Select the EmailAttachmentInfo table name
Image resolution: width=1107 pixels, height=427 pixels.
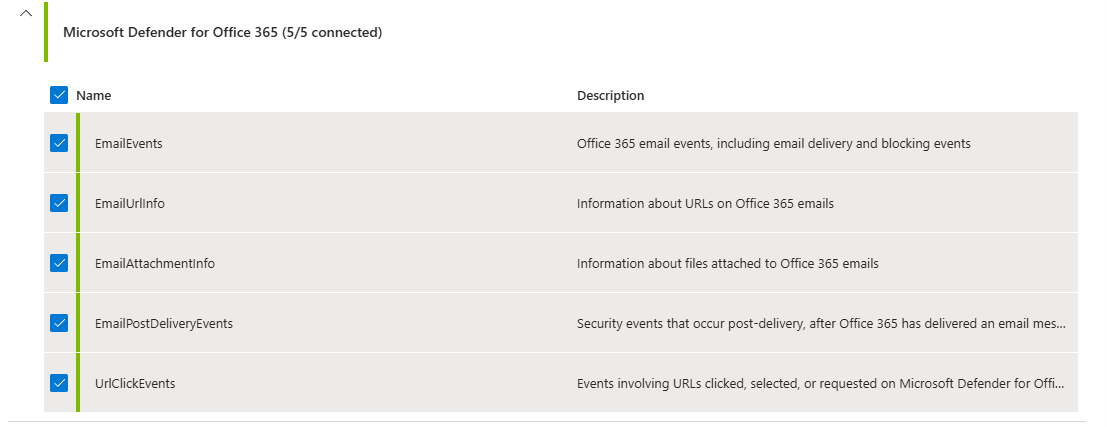(x=154, y=263)
